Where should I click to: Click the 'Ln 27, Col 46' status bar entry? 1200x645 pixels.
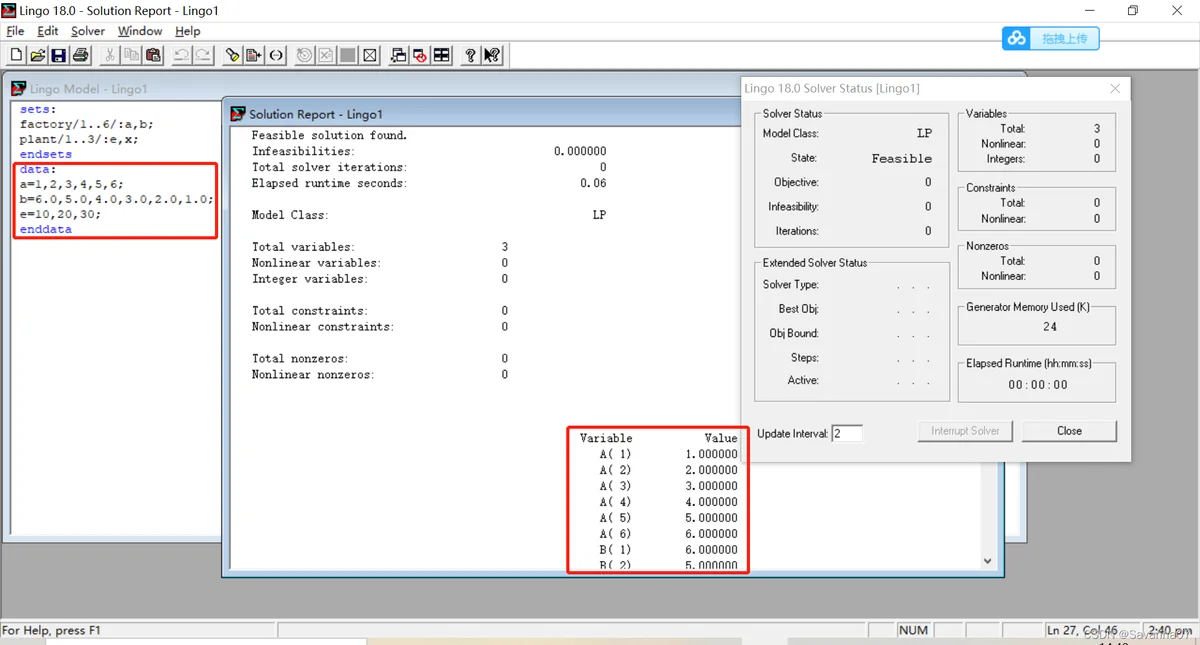[x=1084, y=631]
